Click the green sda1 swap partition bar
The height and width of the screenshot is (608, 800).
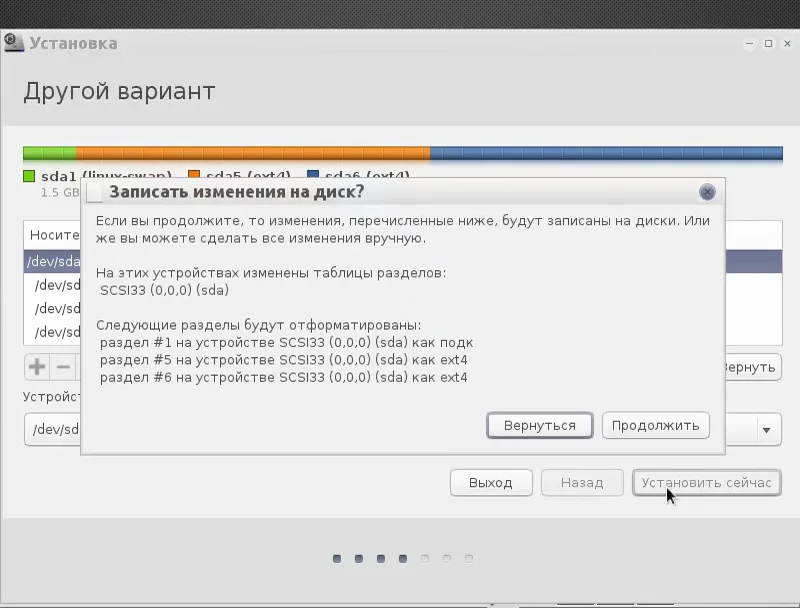pyautogui.click(x=49, y=153)
